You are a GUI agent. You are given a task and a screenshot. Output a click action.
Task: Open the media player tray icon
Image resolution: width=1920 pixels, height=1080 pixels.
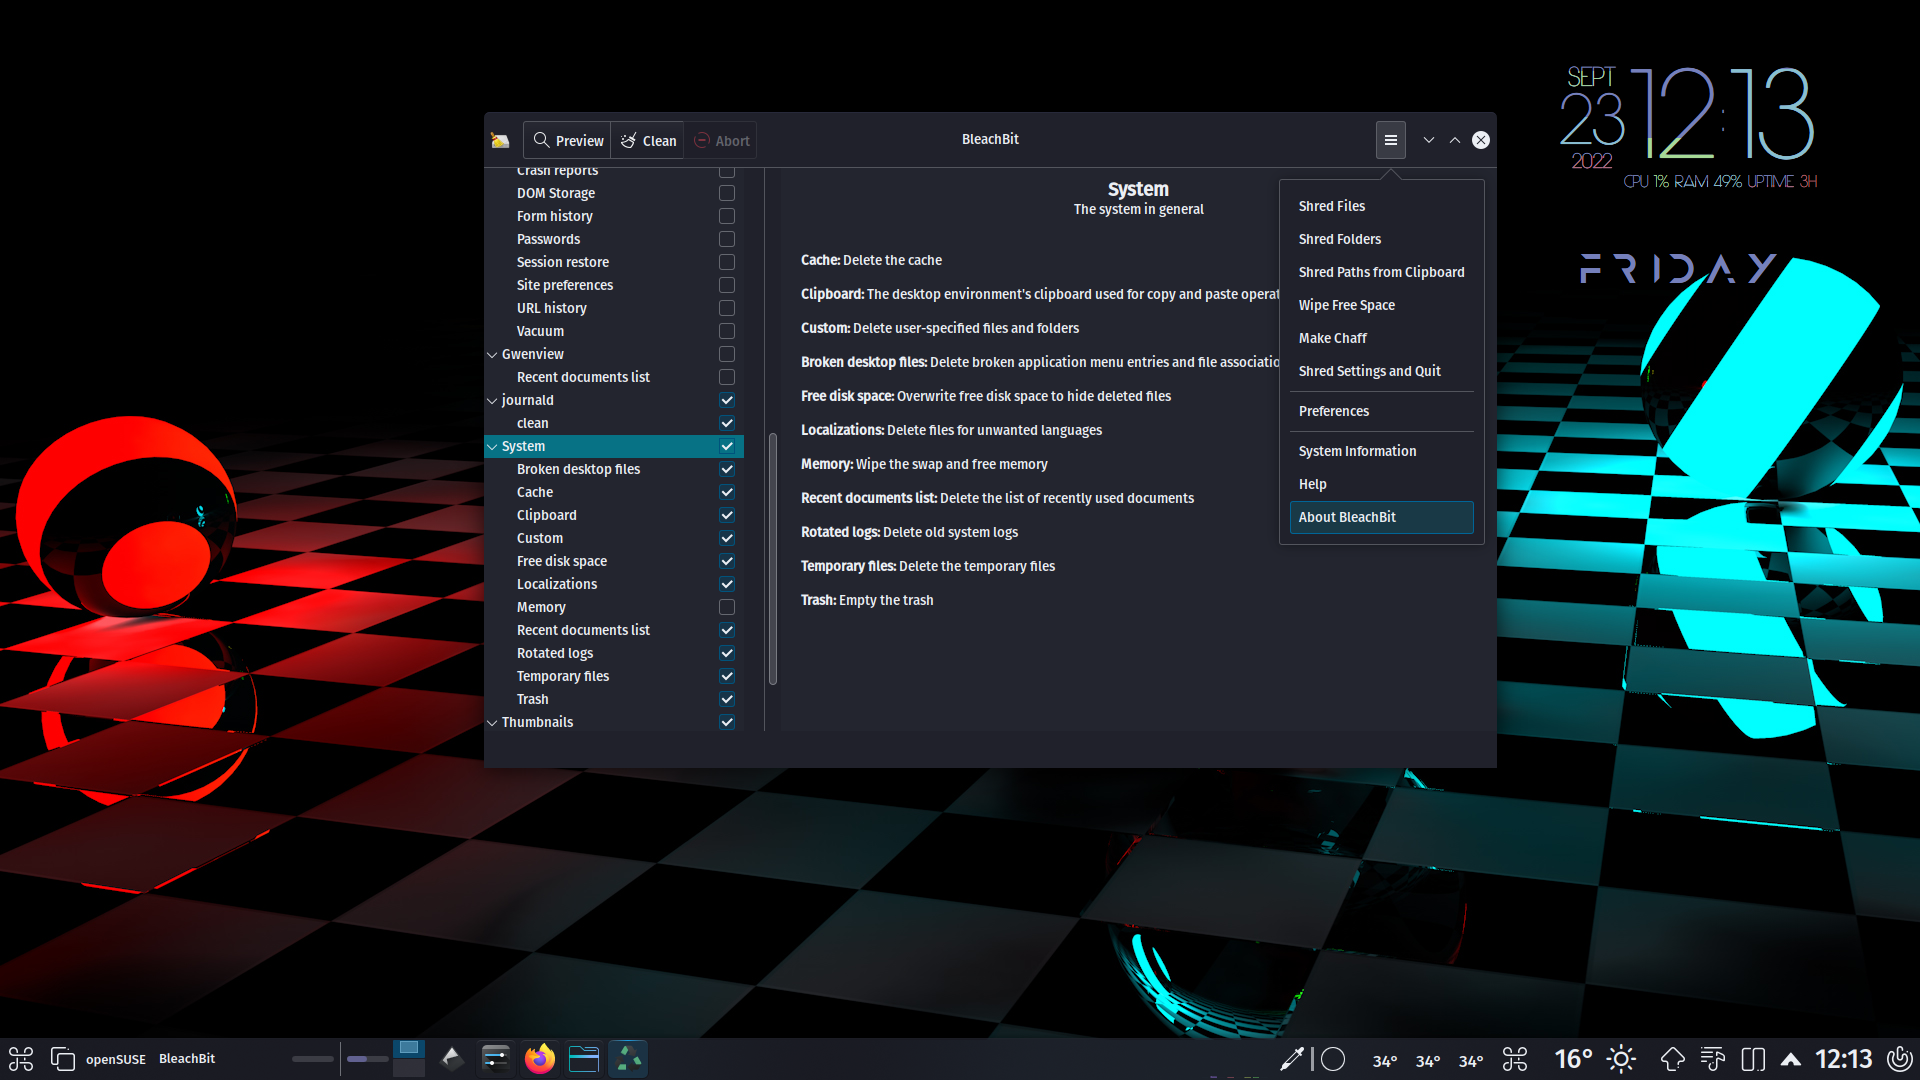pos(1712,1059)
